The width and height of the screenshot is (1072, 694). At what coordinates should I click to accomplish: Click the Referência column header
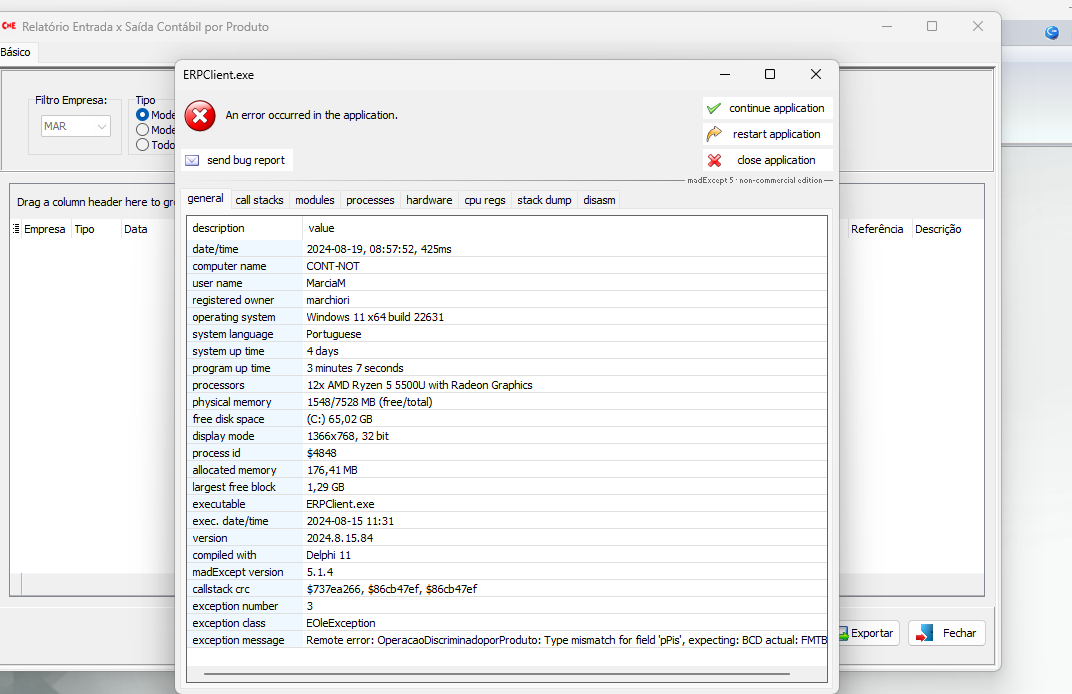coord(877,229)
